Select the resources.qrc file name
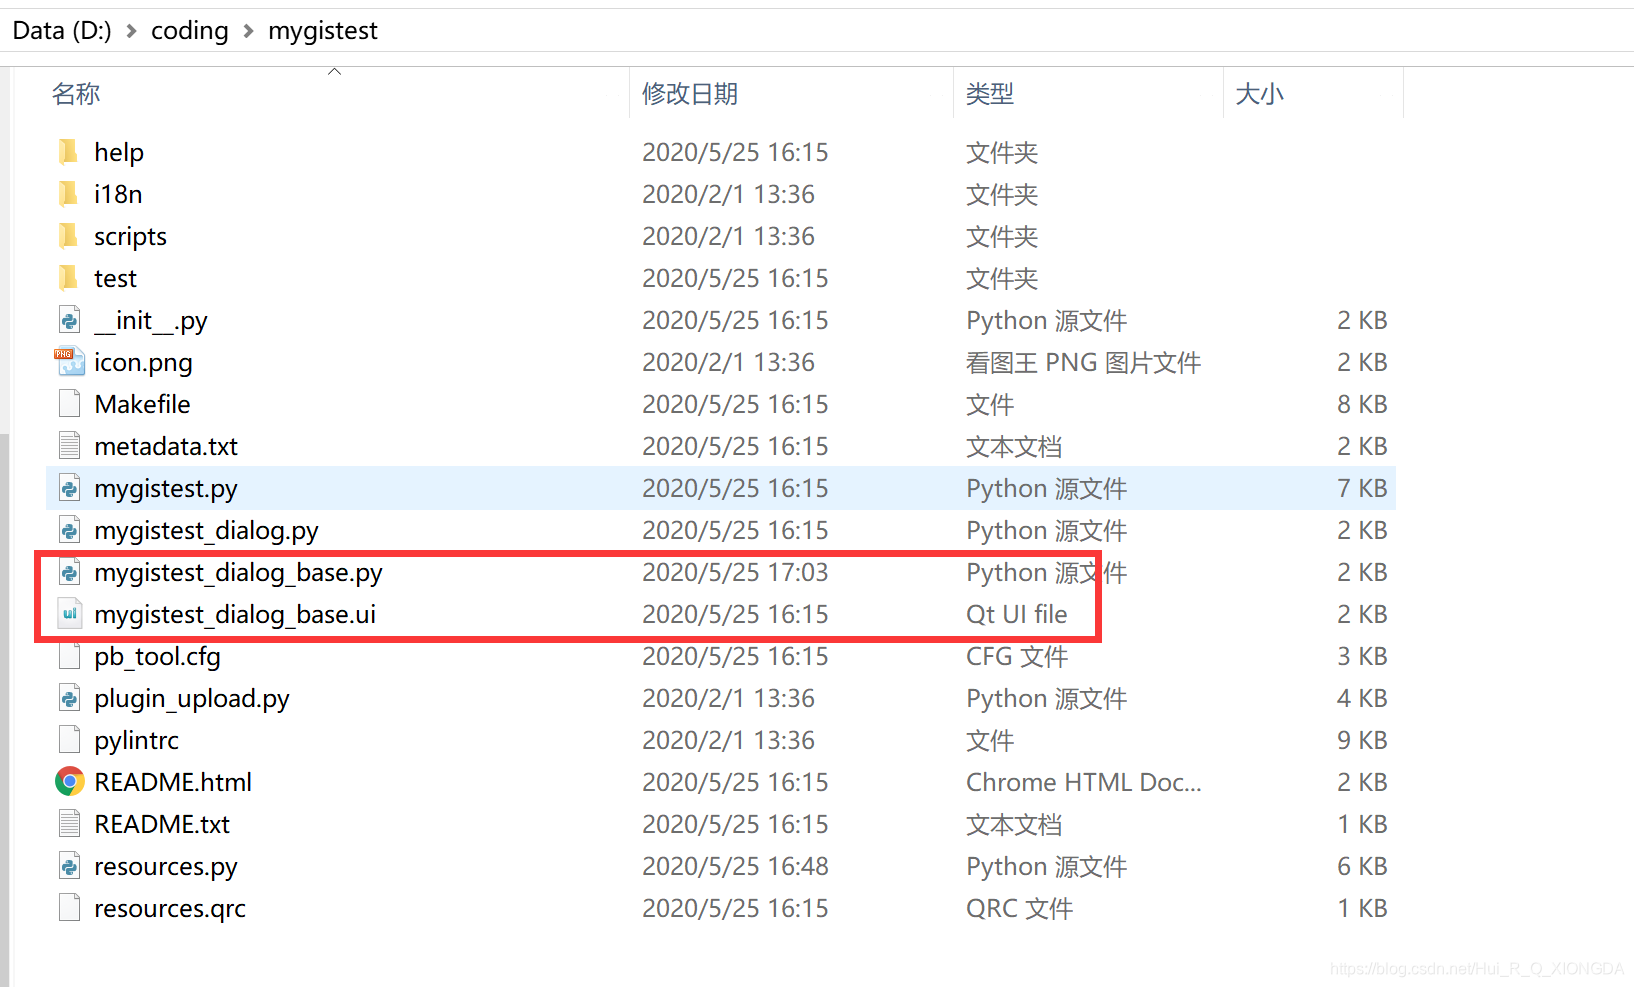This screenshot has height=987, width=1634. [170, 908]
